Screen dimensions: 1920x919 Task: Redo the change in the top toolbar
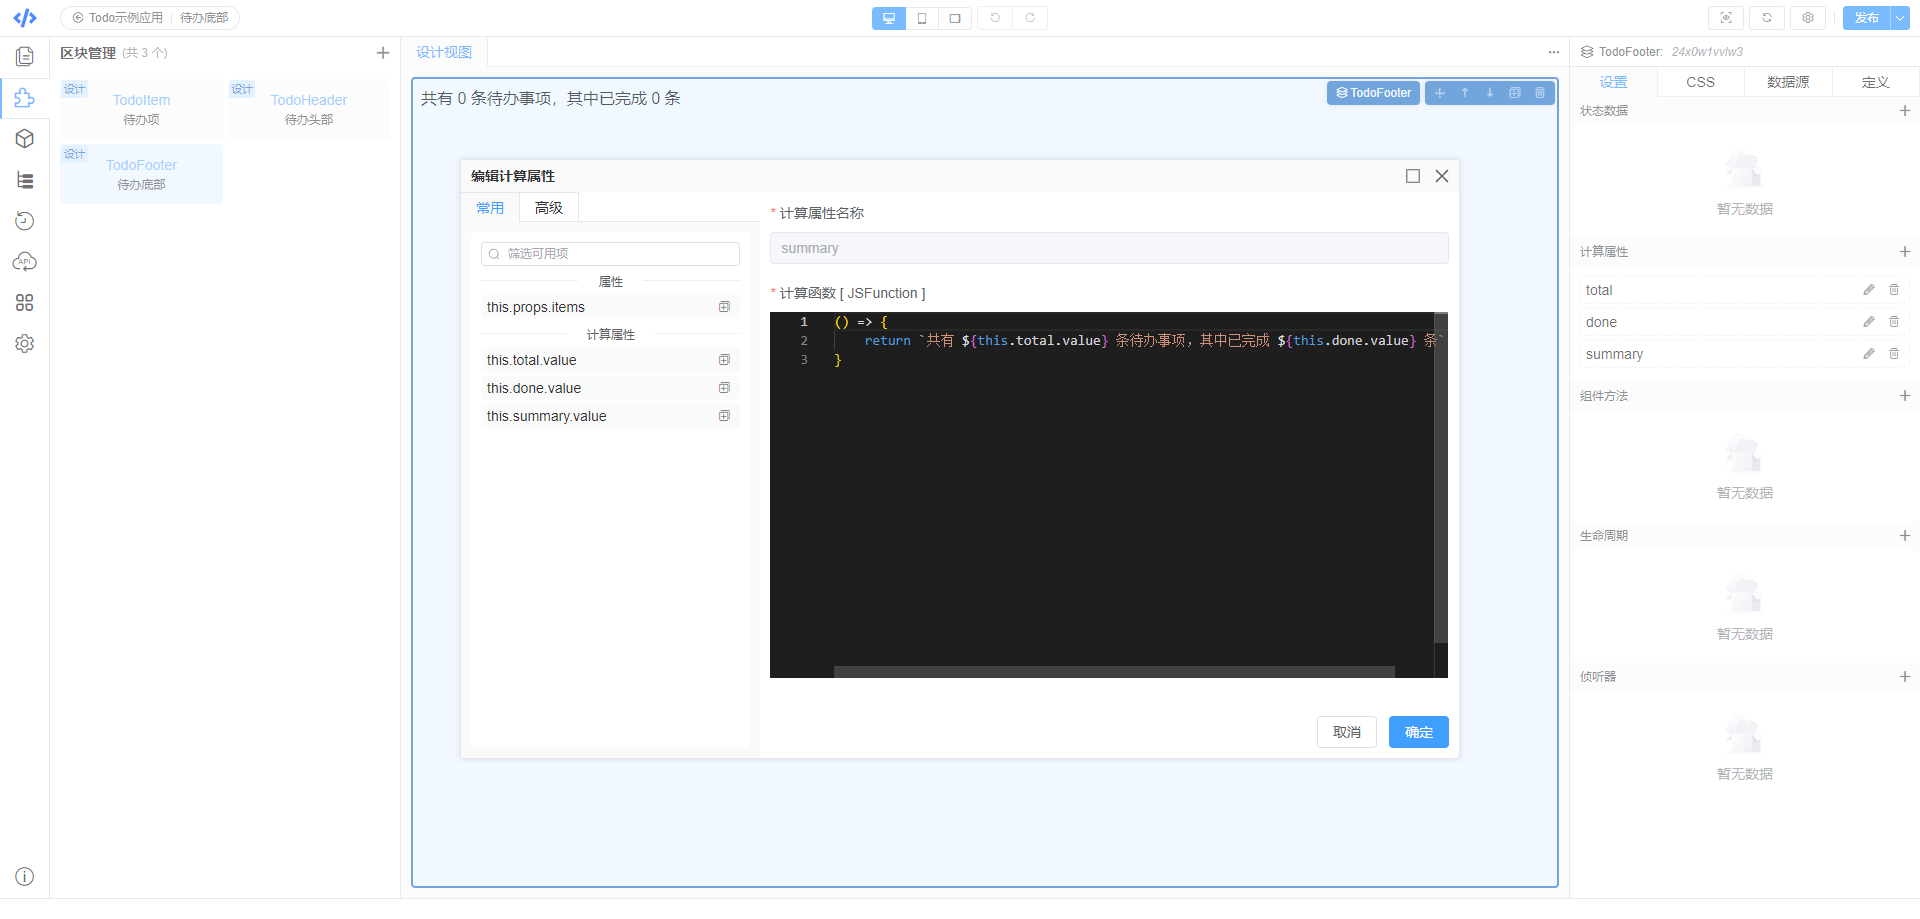point(1030,18)
